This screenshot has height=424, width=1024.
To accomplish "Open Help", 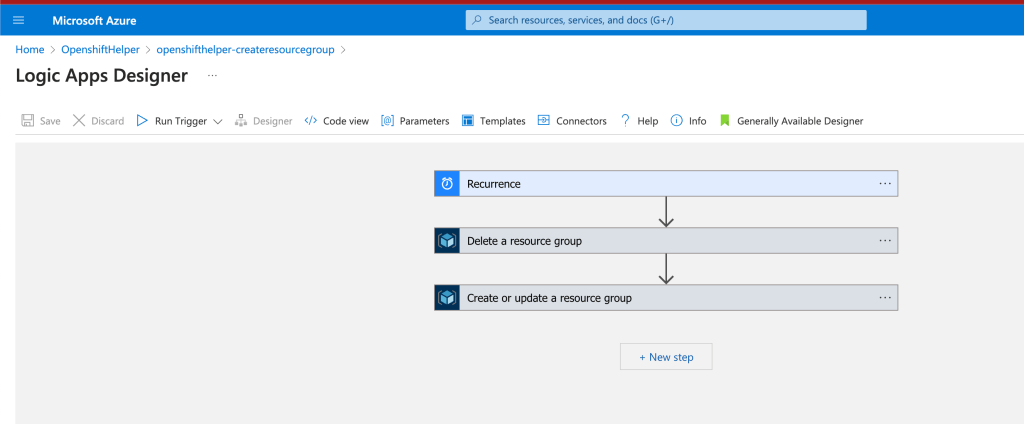I will [x=648, y=121].
